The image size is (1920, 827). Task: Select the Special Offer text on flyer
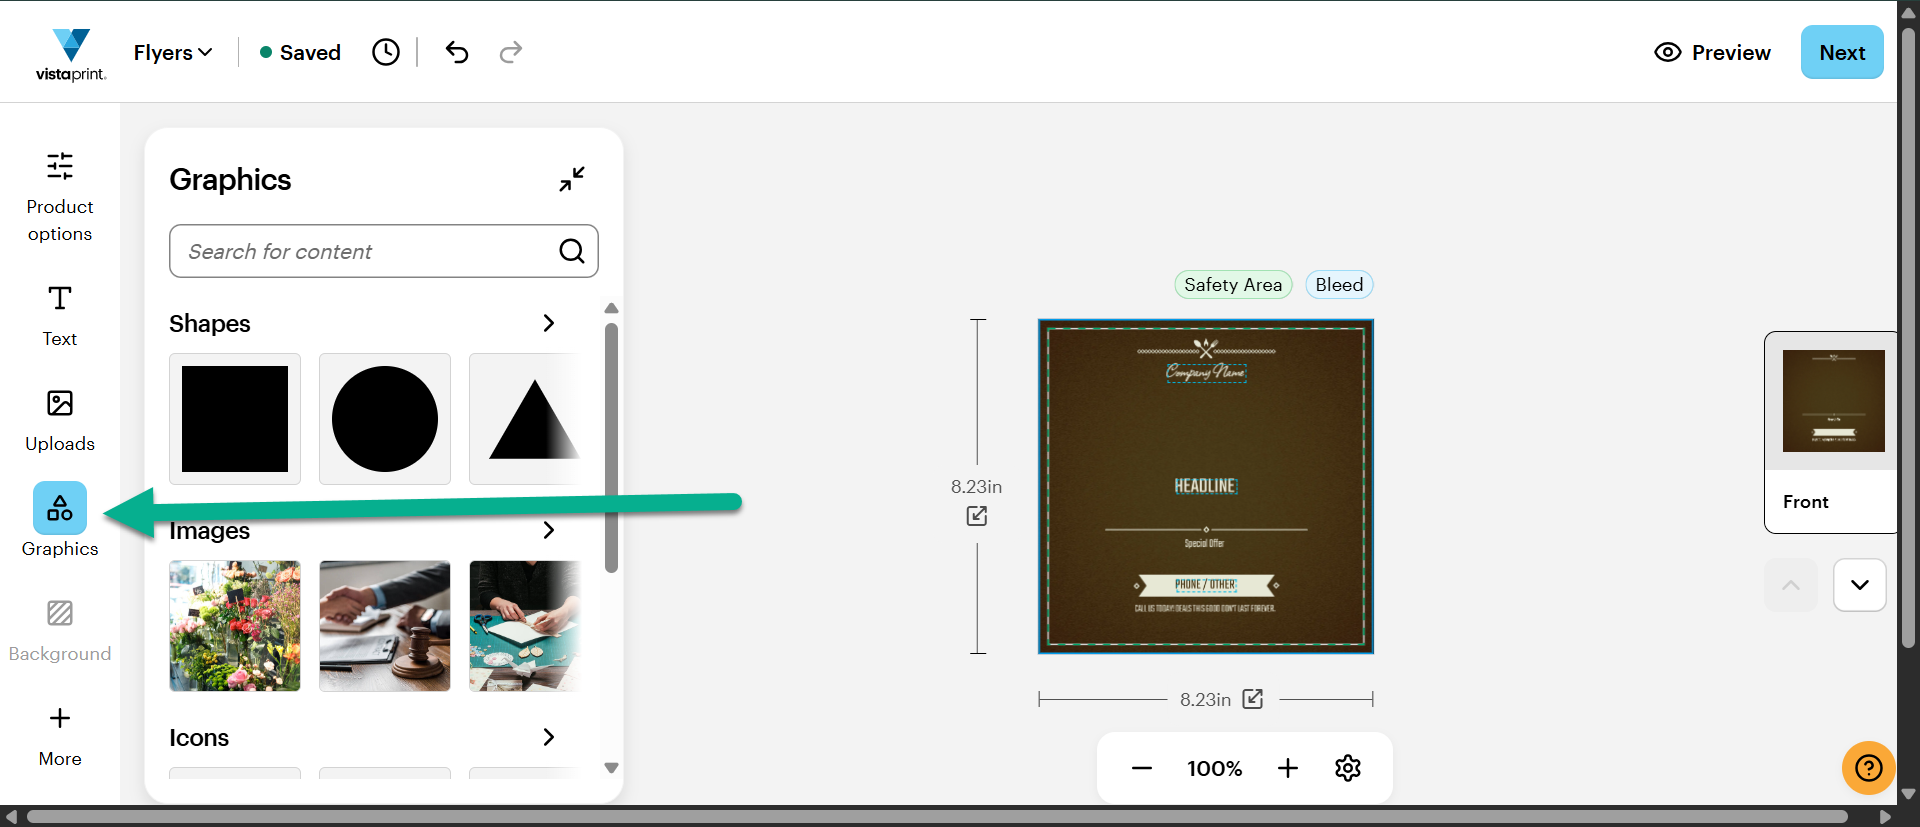click(x=1204, y=543)
